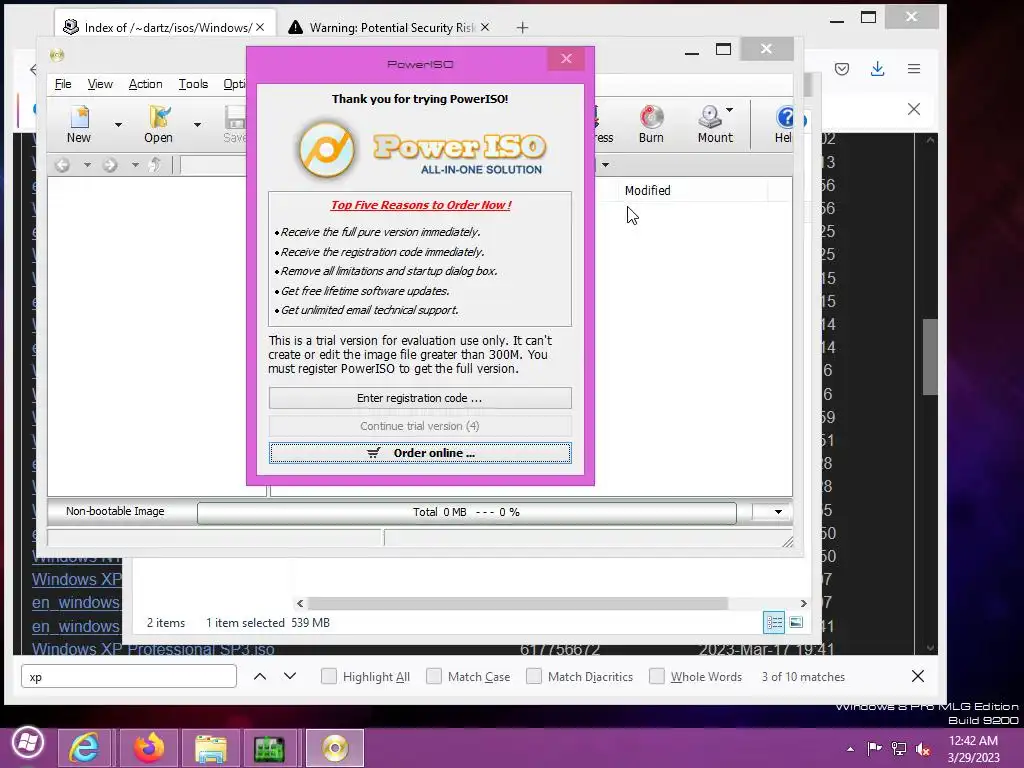Click the Non-bootable Image status label

pyautogui.click(x=115, y=511)
